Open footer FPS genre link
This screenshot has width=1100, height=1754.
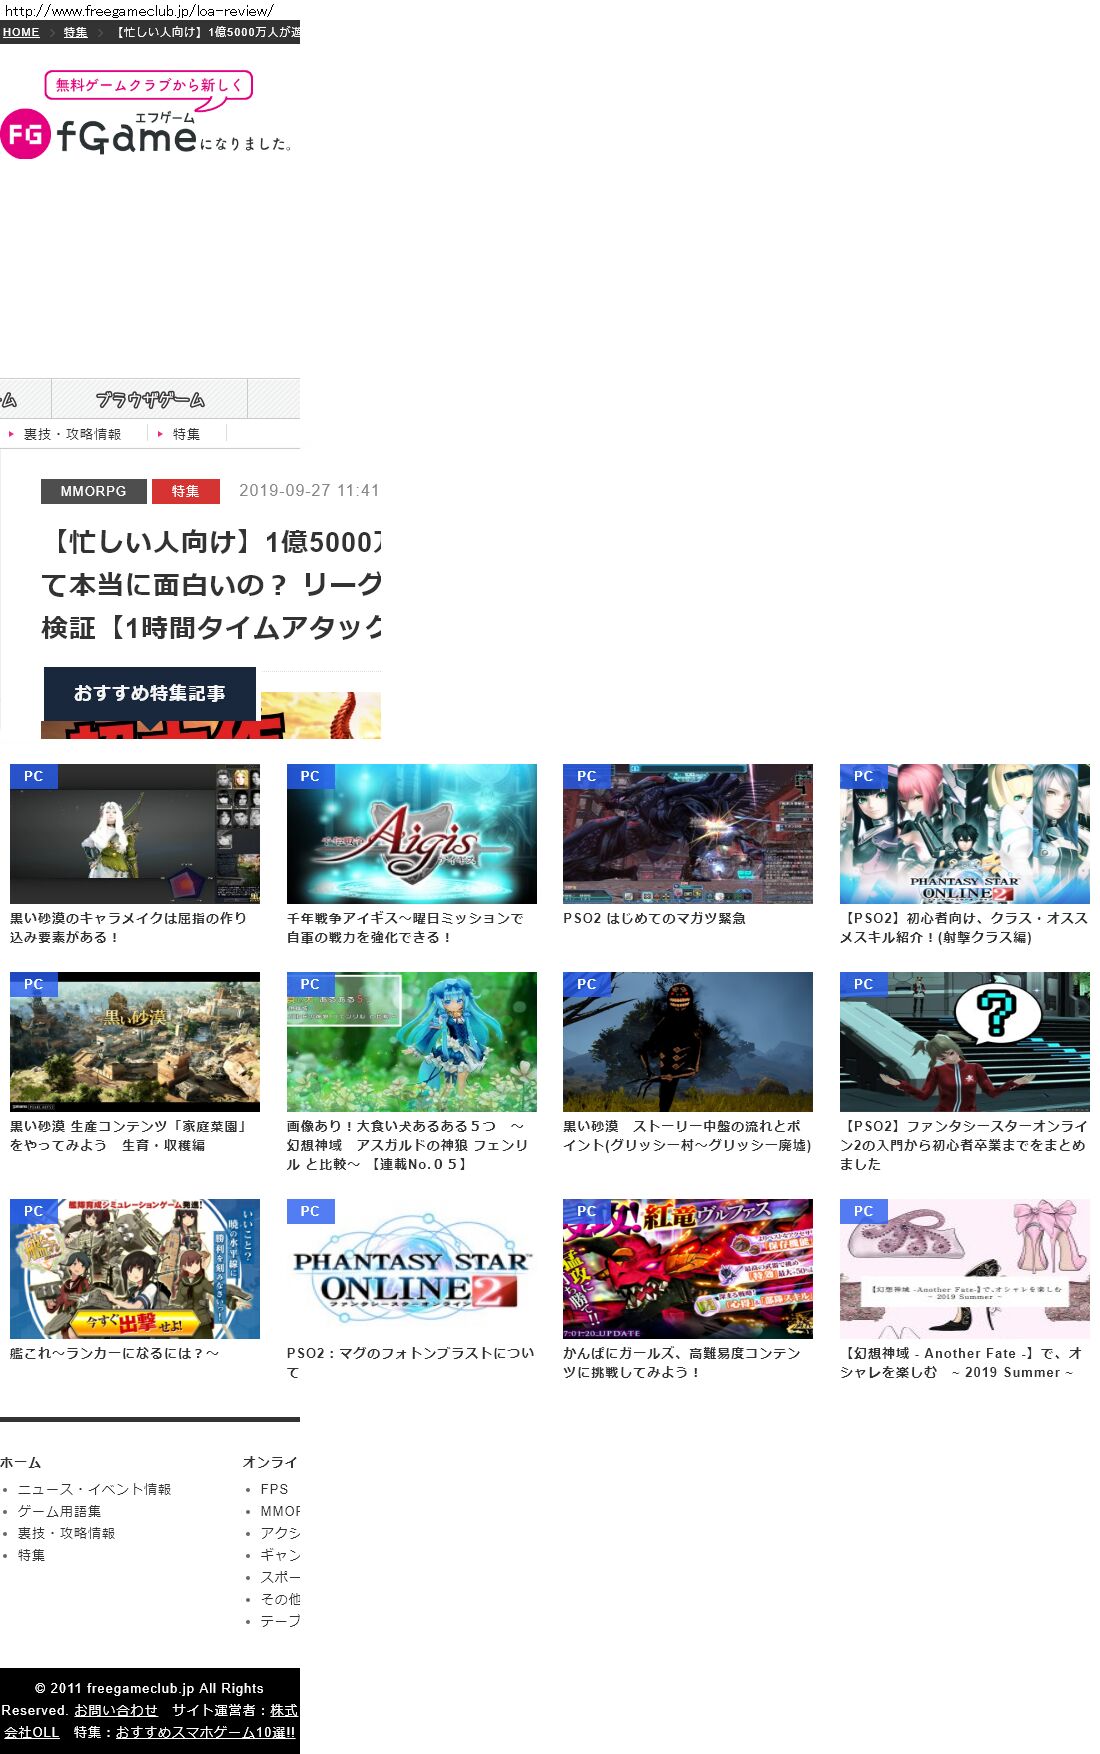pyautogui.click(x=274, y=1489)
